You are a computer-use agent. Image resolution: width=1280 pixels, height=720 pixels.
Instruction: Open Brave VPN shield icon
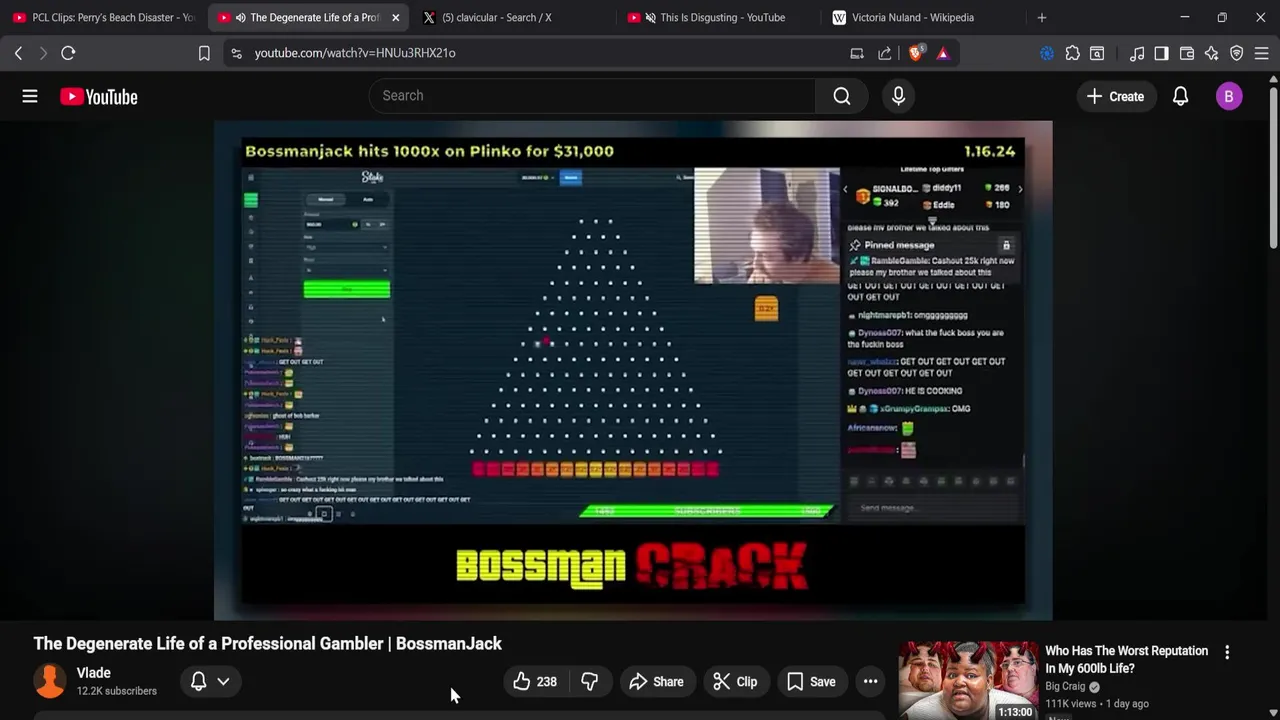click(x=1237, y=53)
